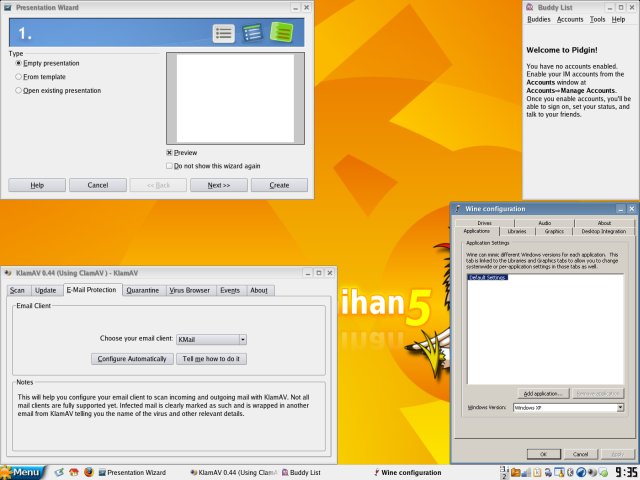Click the KlamAV title bar icon
The image size is (640, 480).
[x=8, y=273]
